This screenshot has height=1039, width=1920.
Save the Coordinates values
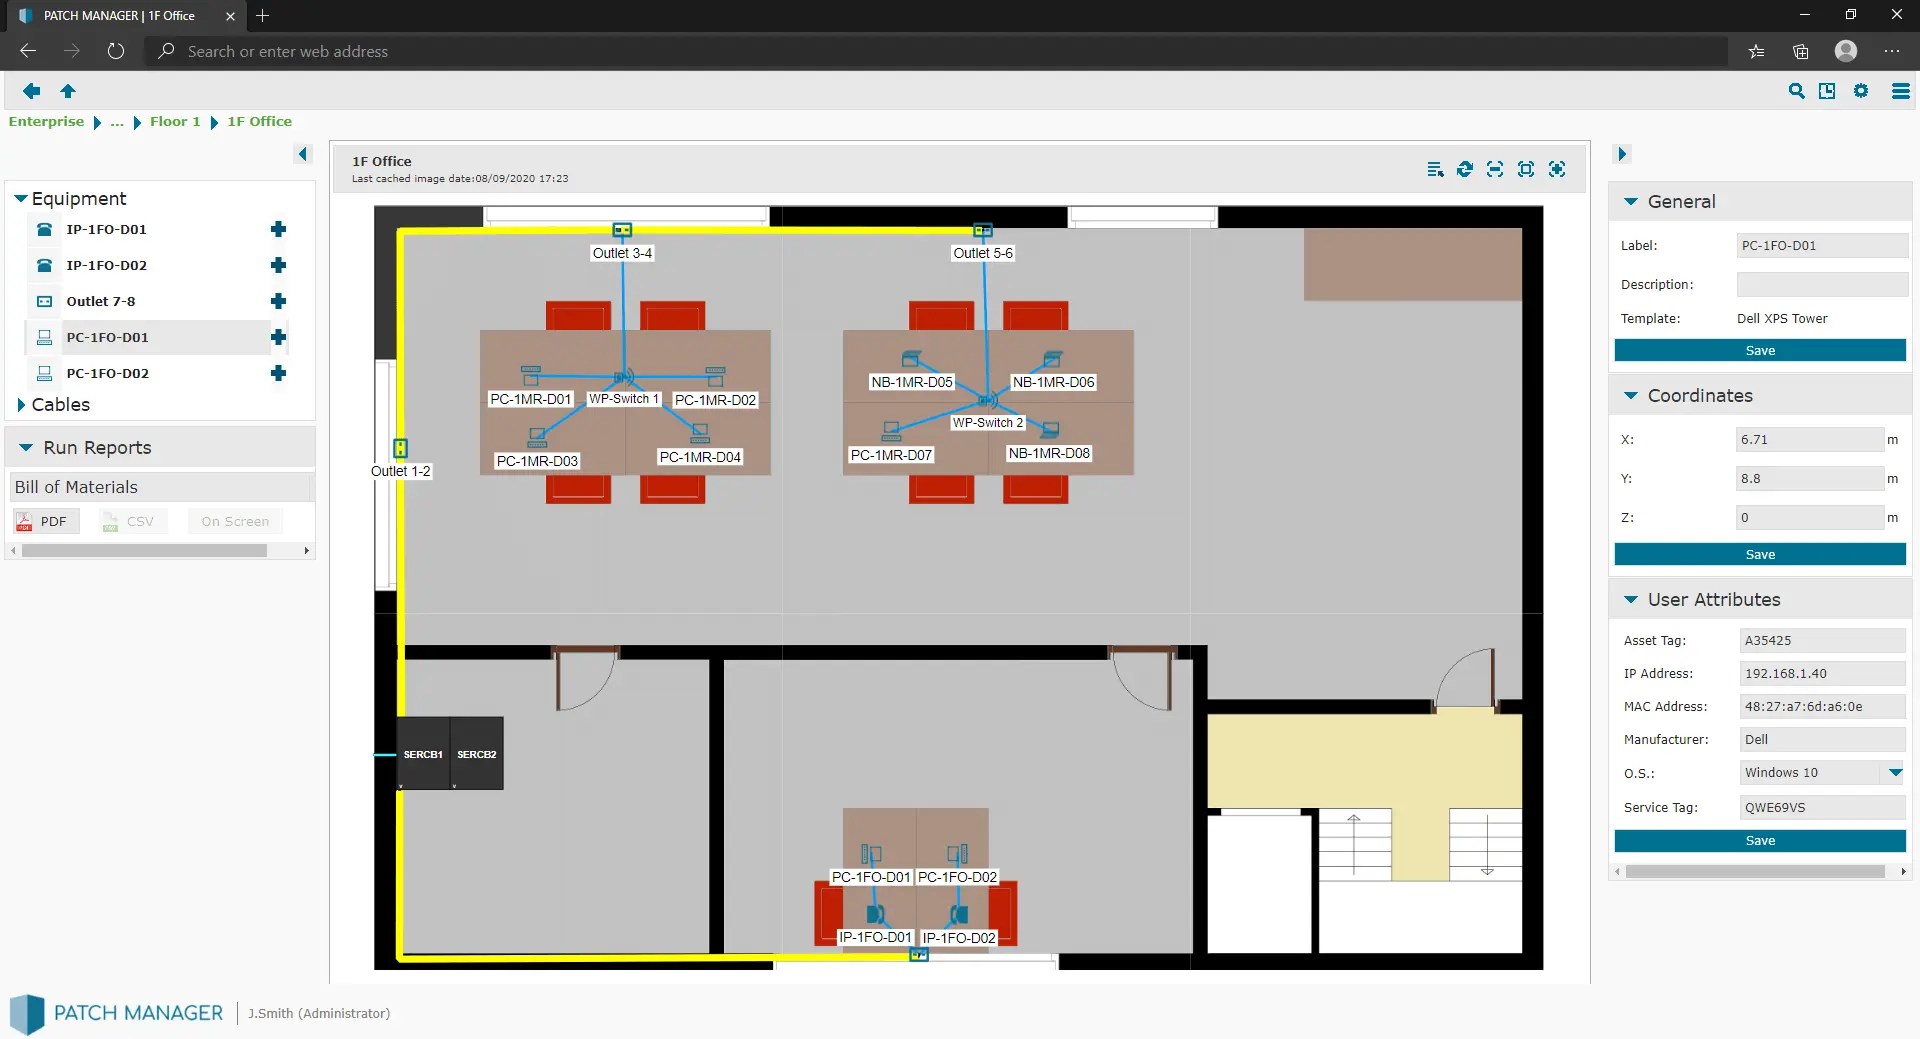[1759, 554]
